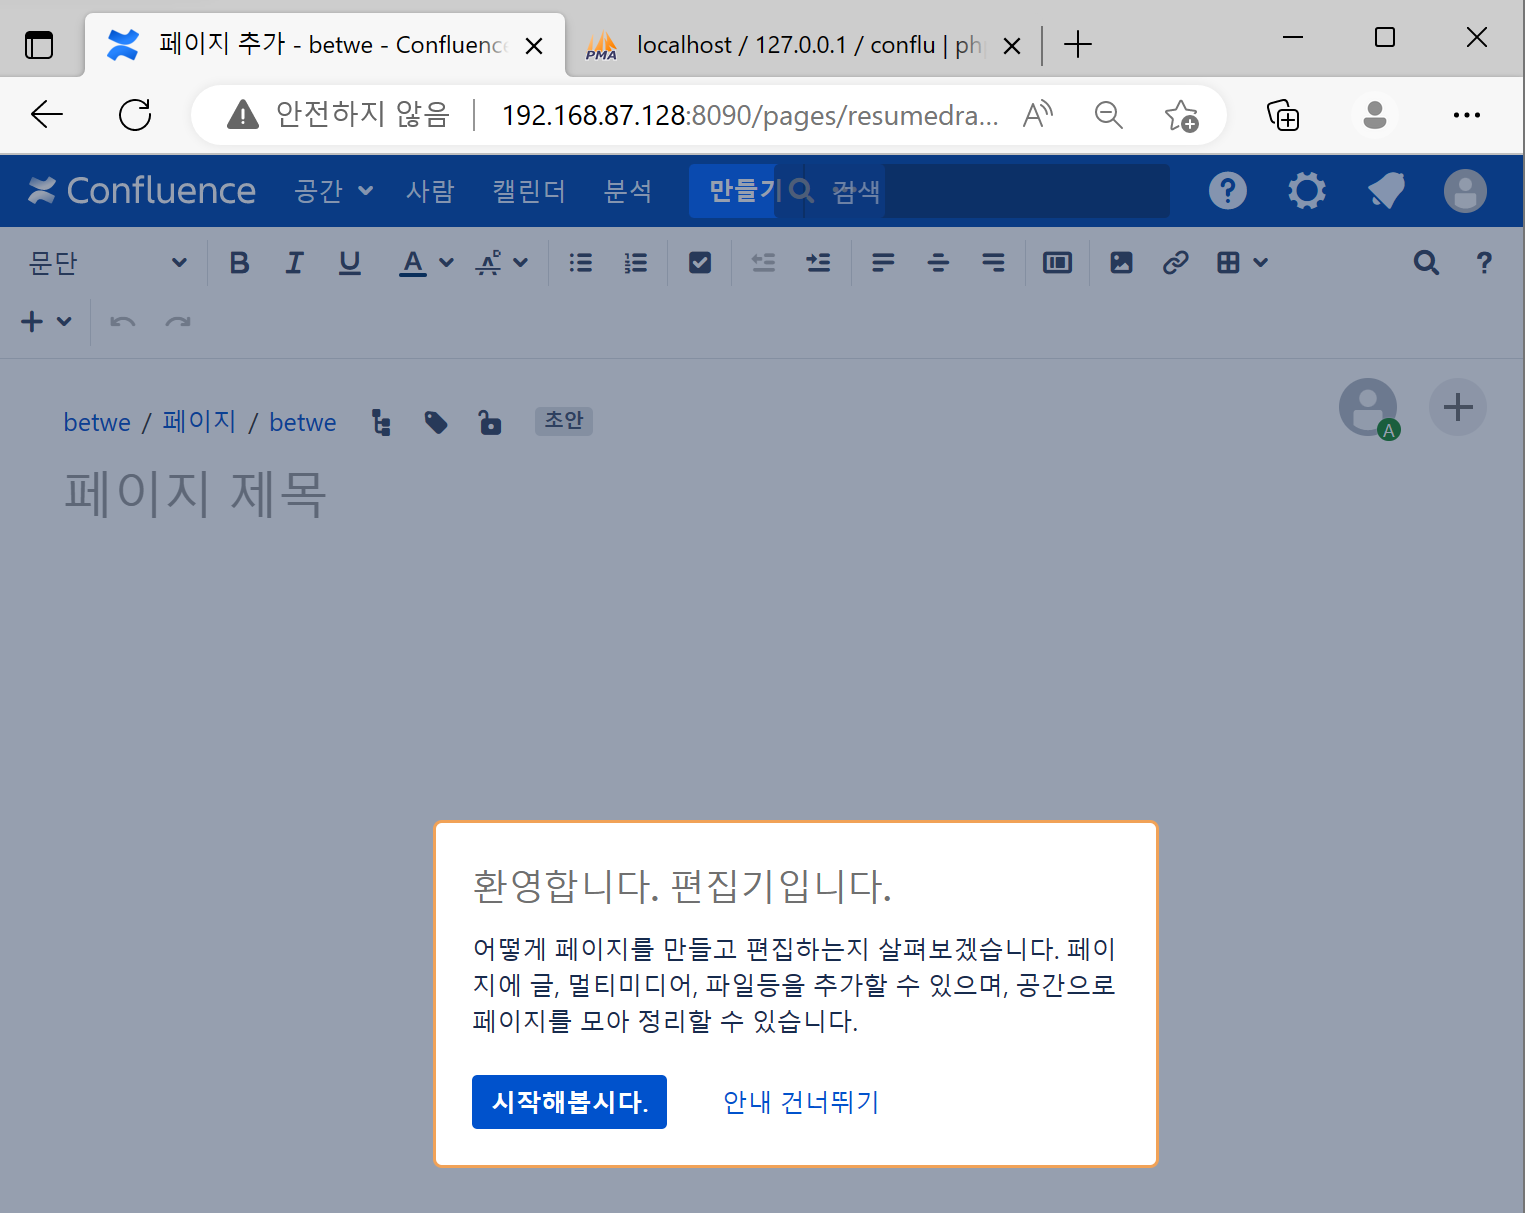Close the phpMyAdmin browser tab
The height and width of the screenshot is (1213, 1525).
point(1012,46)
